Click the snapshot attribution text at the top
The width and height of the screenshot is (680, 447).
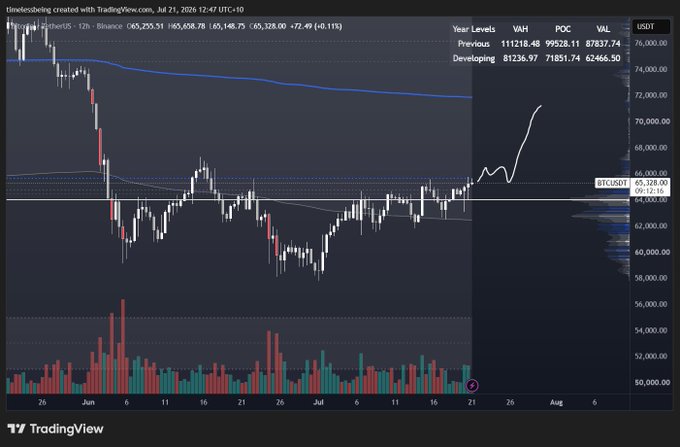click(125, 10)
